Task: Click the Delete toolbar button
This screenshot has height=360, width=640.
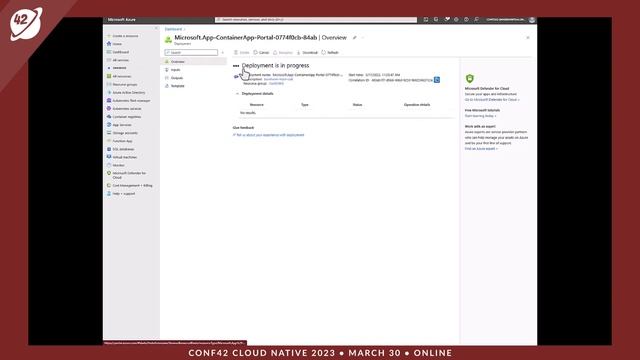Action: (x=241, y=53)
